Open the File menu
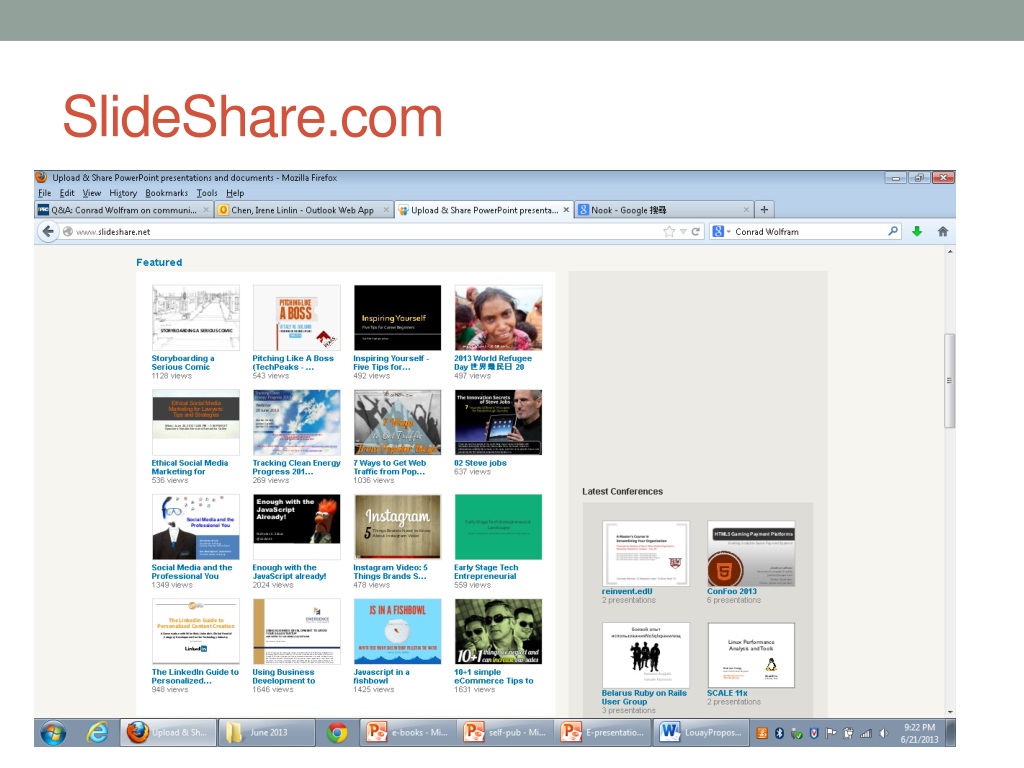 [44, 193]
